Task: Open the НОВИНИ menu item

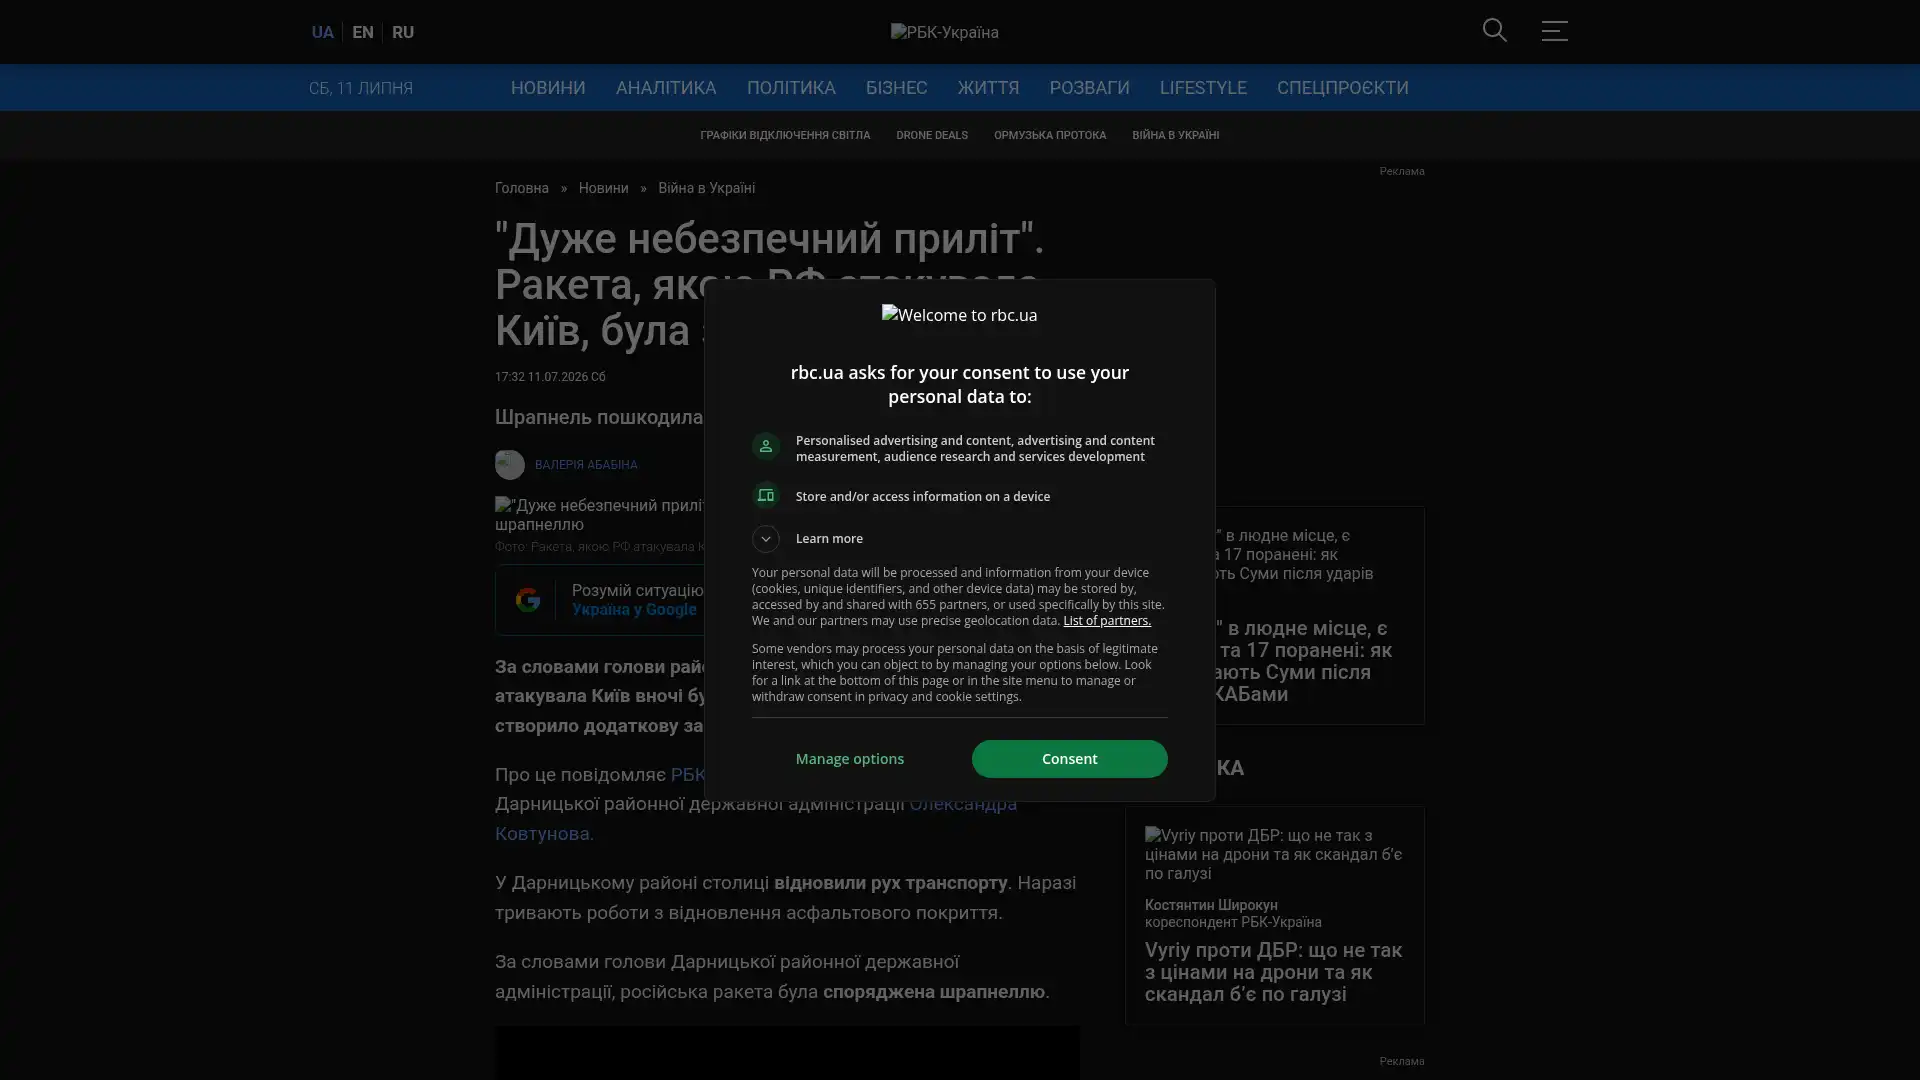Action: tap(548, 88)
